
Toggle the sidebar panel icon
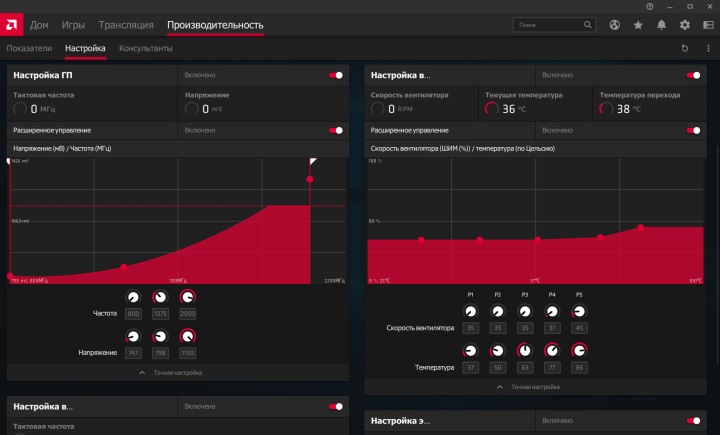coord(708,25)
